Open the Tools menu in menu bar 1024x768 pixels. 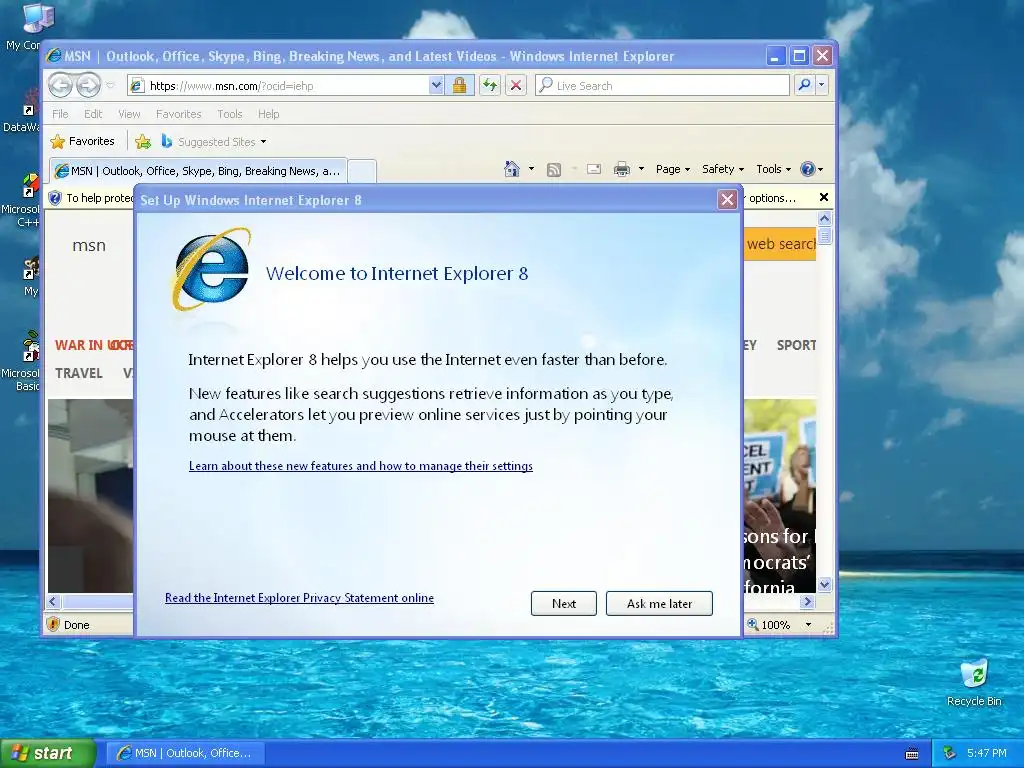click(x=230, y=114)
